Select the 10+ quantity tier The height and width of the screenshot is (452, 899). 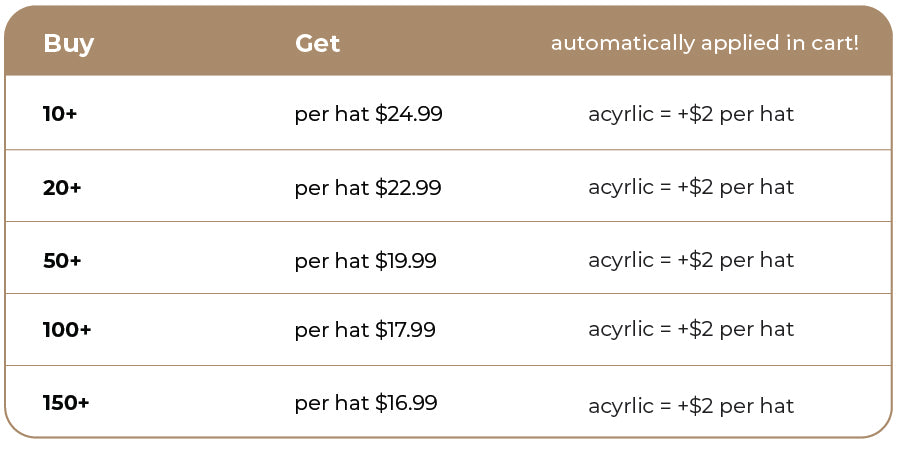(60, 114)
